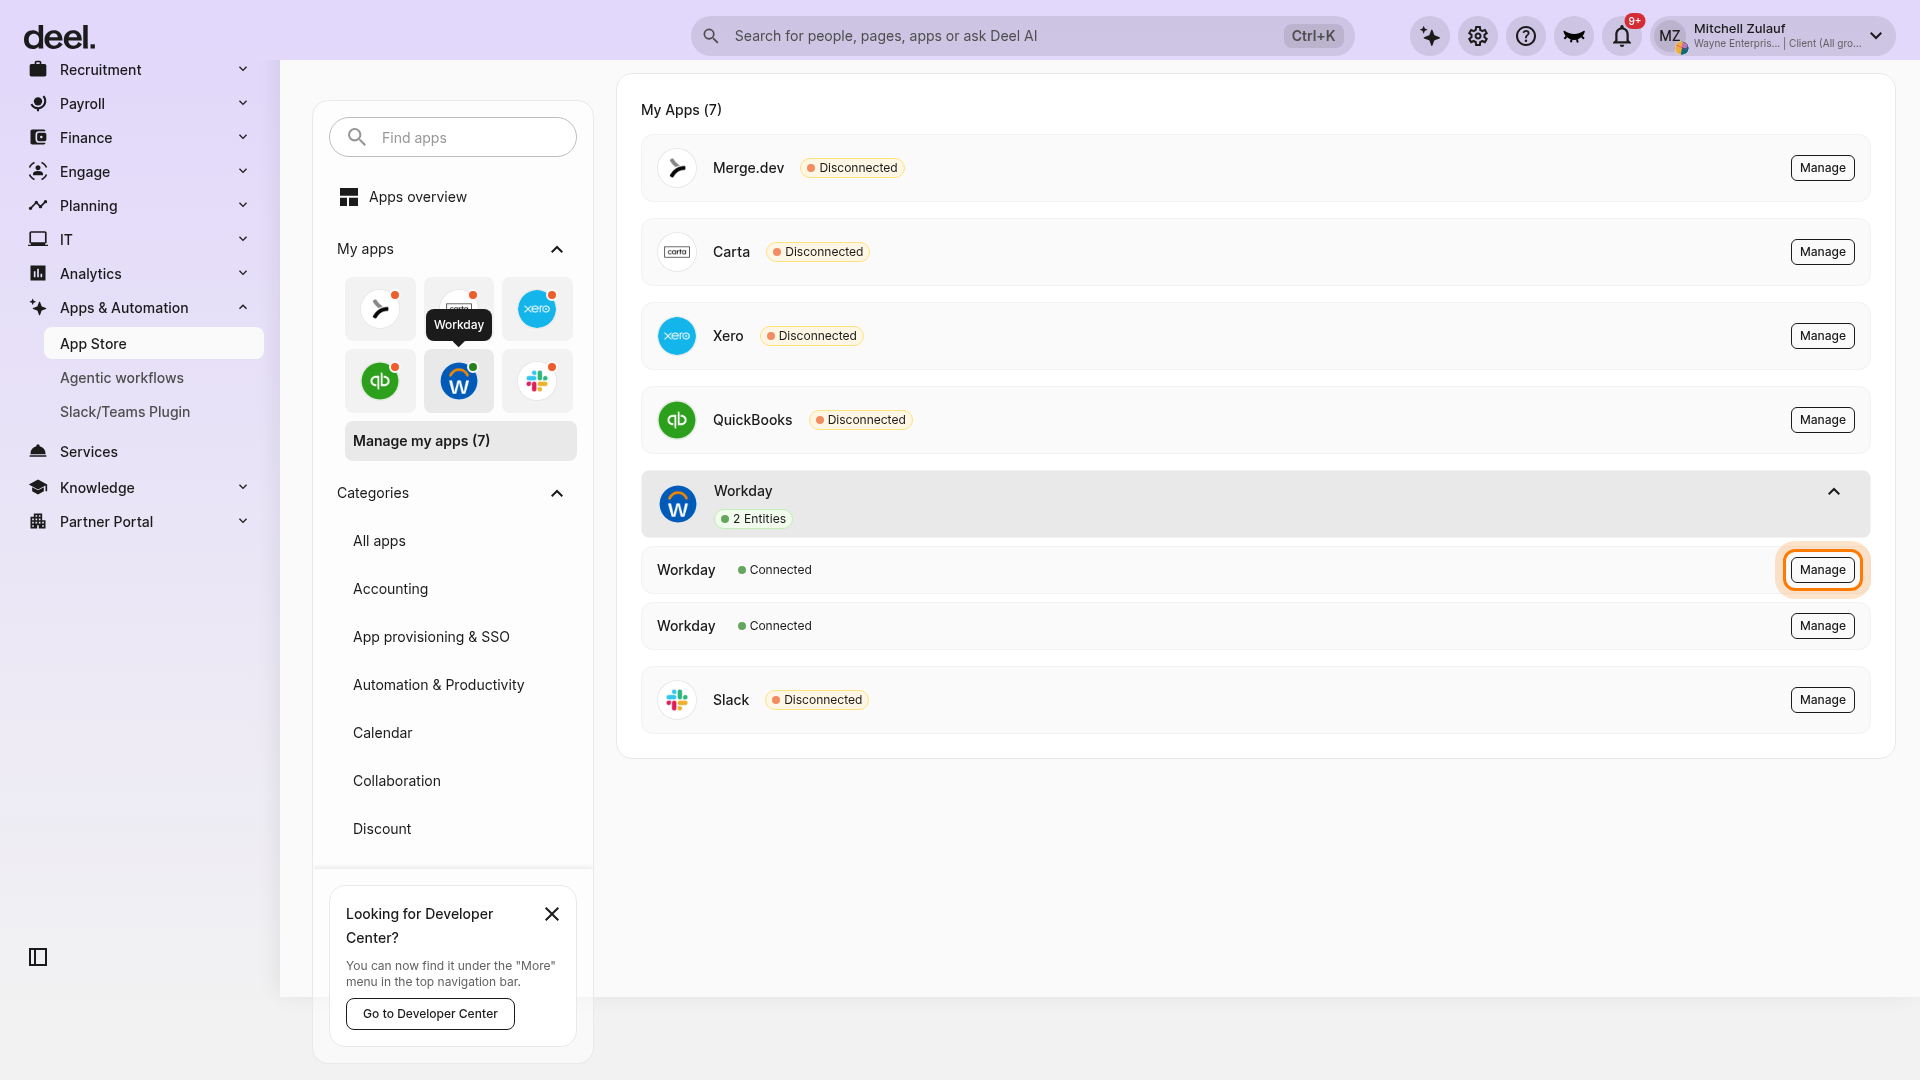1920x1080 pixels.
Task: Click Manage for Slack
Action: click(x=1822, y=700)
